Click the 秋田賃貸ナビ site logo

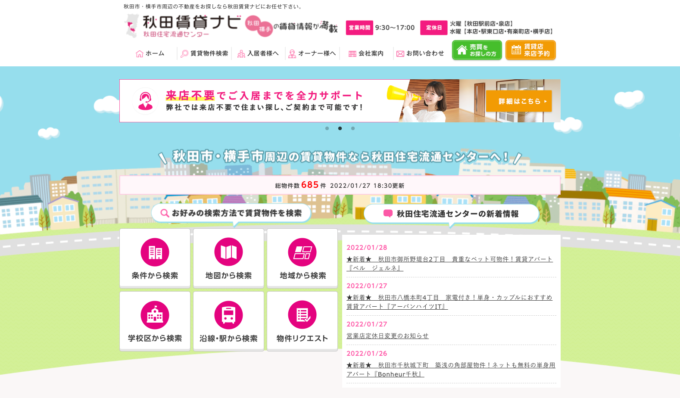pyautogui.click(x=183, y=26)
